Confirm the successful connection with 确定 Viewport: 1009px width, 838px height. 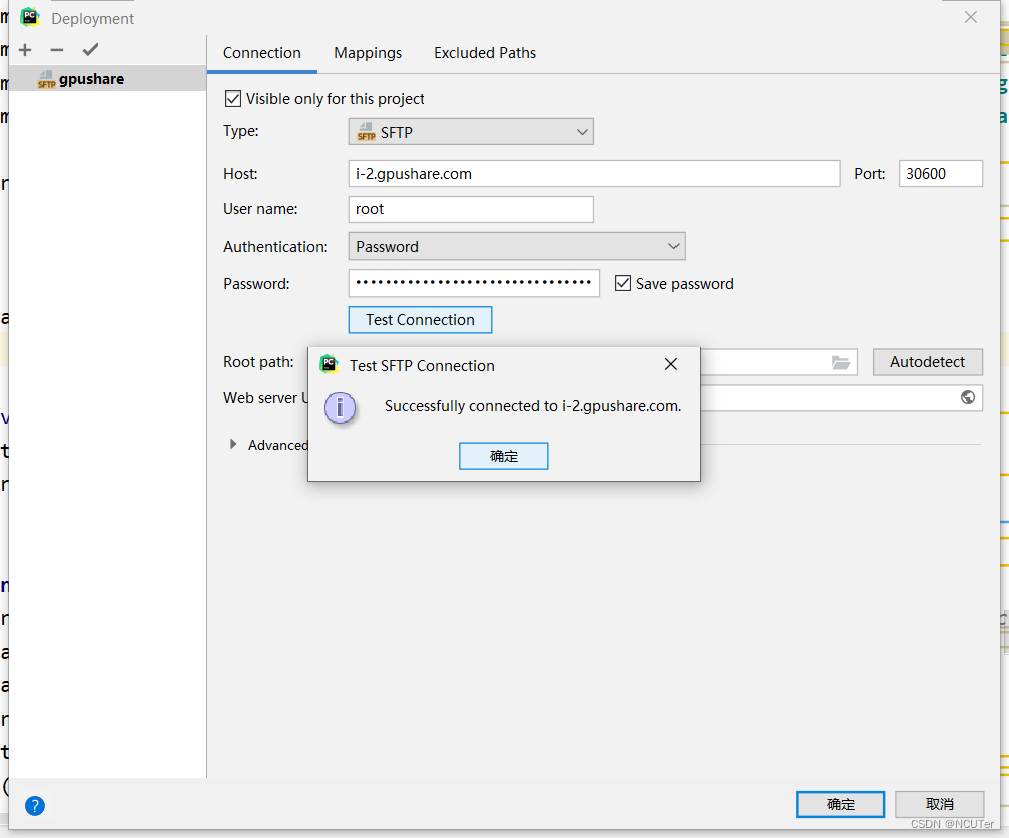click(x=503, y=455)
